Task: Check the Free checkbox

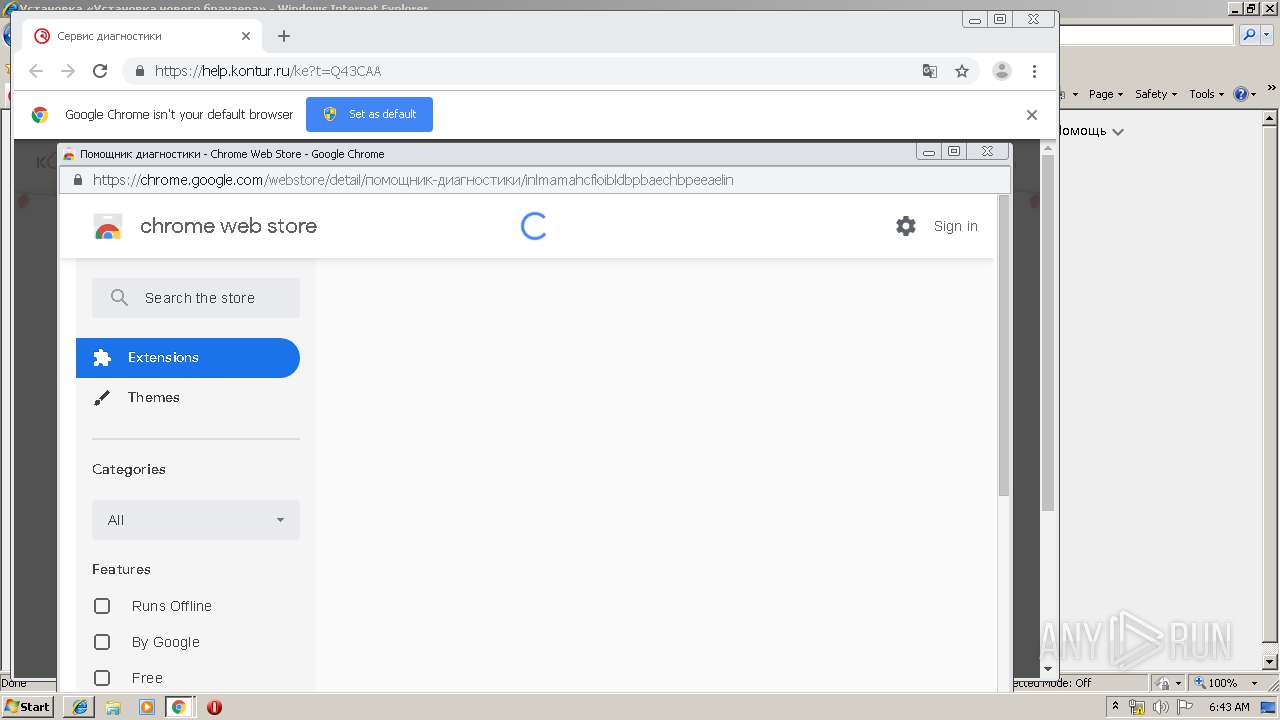Action: coord(102,678)
